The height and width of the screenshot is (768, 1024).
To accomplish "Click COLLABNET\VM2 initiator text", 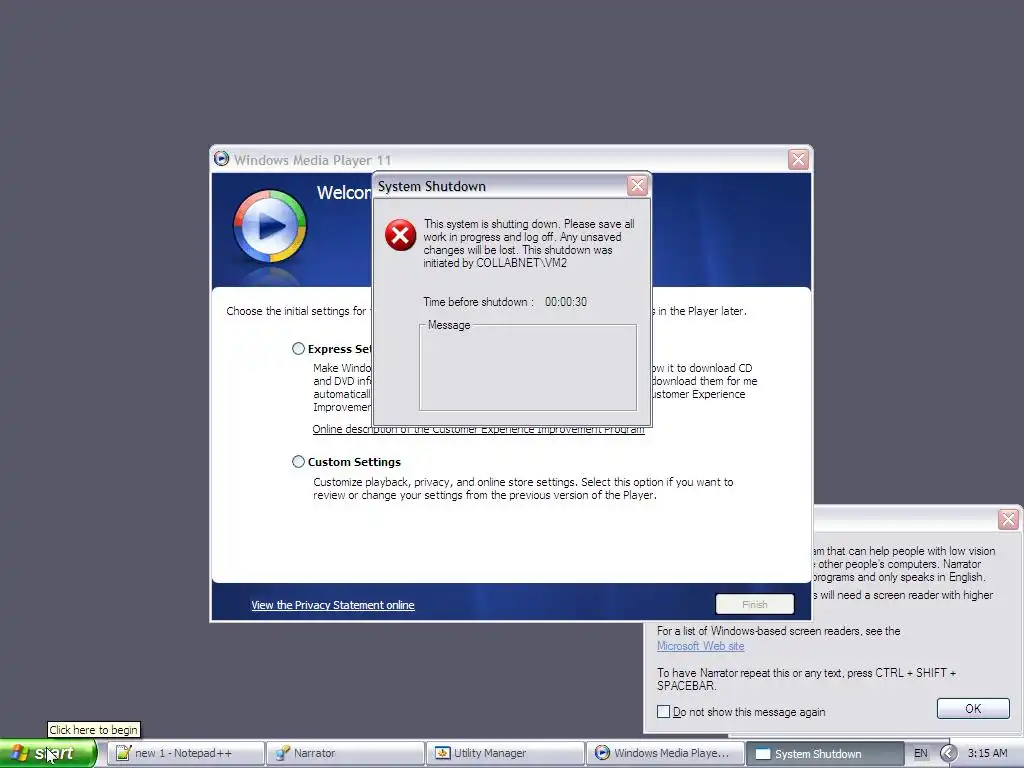I will point(521,263).
